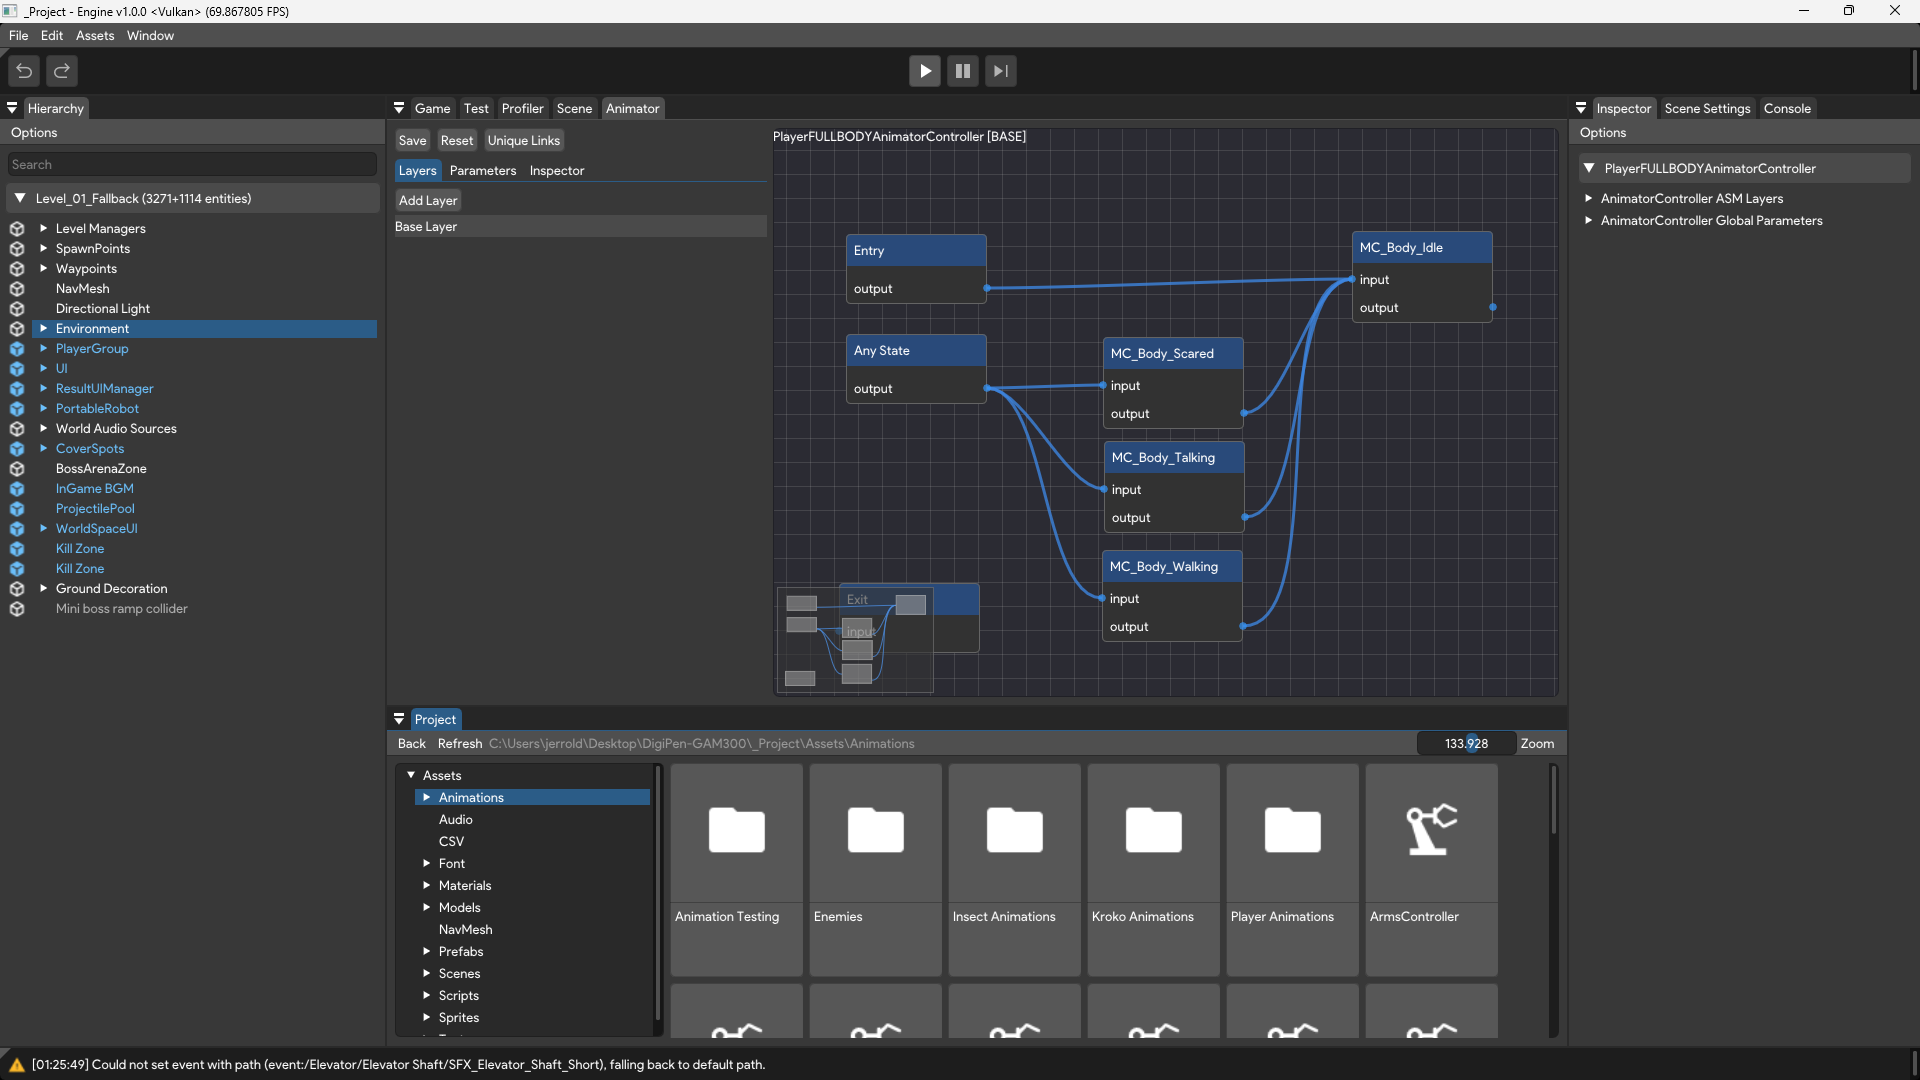
Task: Click the entity icon next to NavMesh
Action: click(17, 289)
